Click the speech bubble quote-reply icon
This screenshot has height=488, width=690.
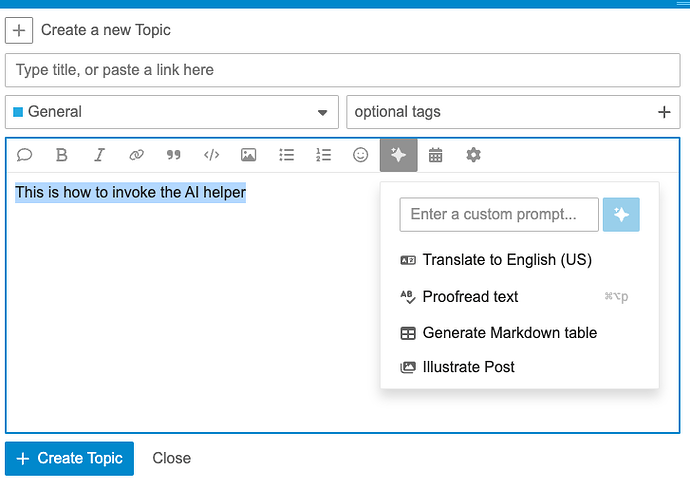coord(24,155)
